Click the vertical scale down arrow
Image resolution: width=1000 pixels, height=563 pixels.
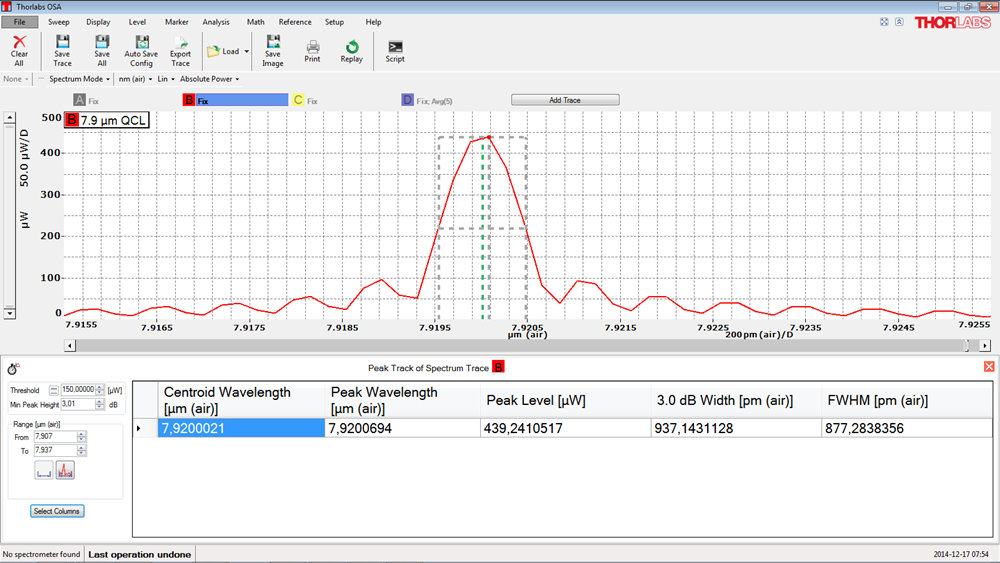pos(10,313)
